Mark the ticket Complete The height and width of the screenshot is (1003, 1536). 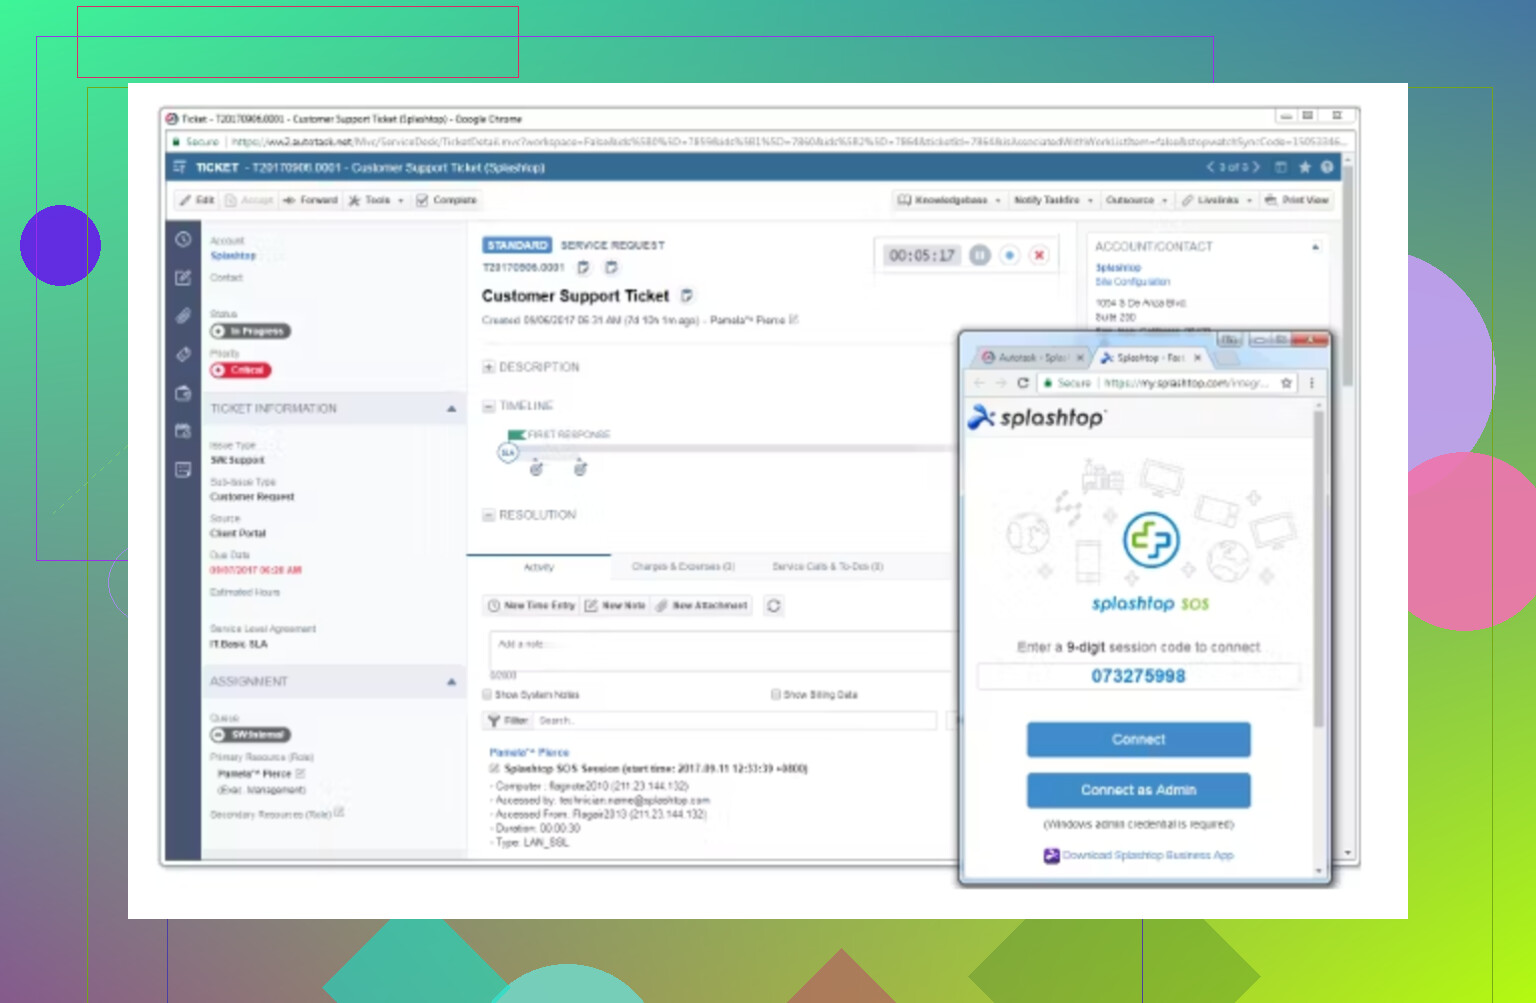447,200
